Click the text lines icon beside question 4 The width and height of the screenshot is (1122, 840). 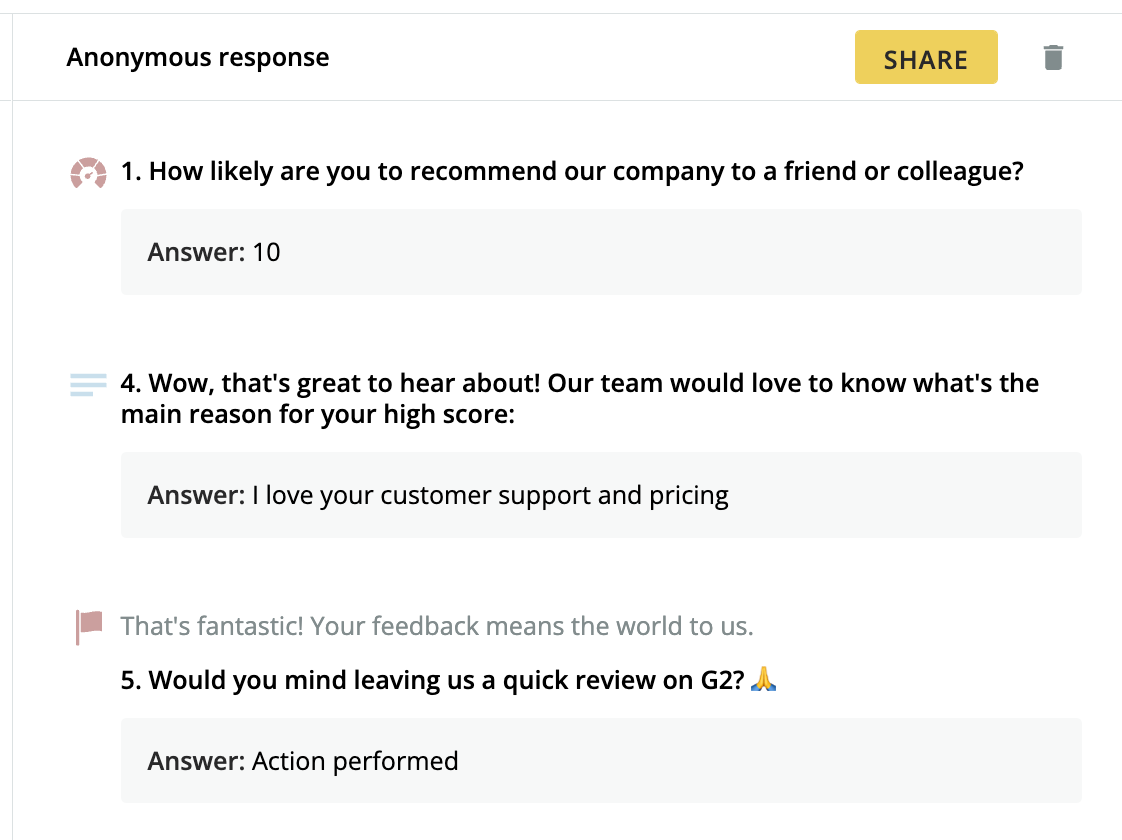click(88, 384)
